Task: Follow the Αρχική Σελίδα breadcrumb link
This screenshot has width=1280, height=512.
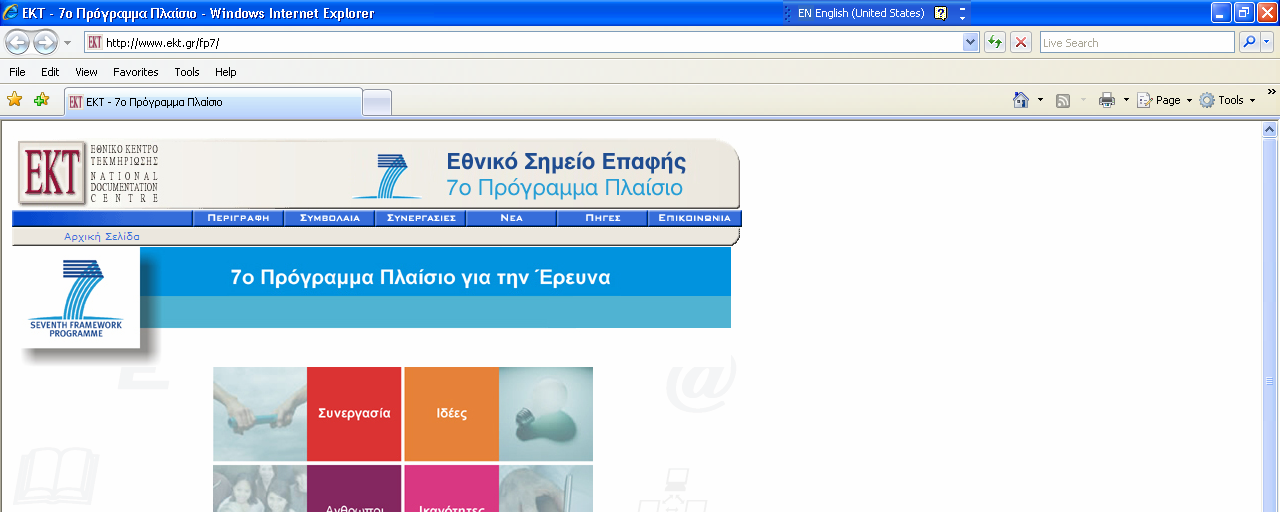Action: tap(102, 237)
